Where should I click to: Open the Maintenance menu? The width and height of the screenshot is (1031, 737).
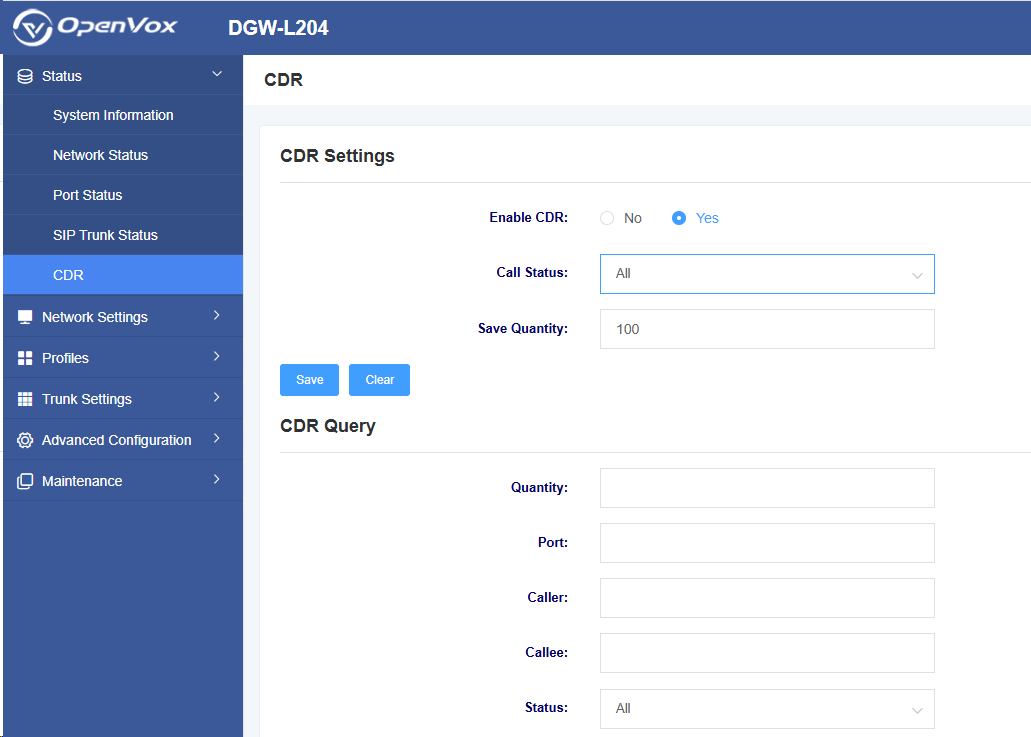coord(123,481)
